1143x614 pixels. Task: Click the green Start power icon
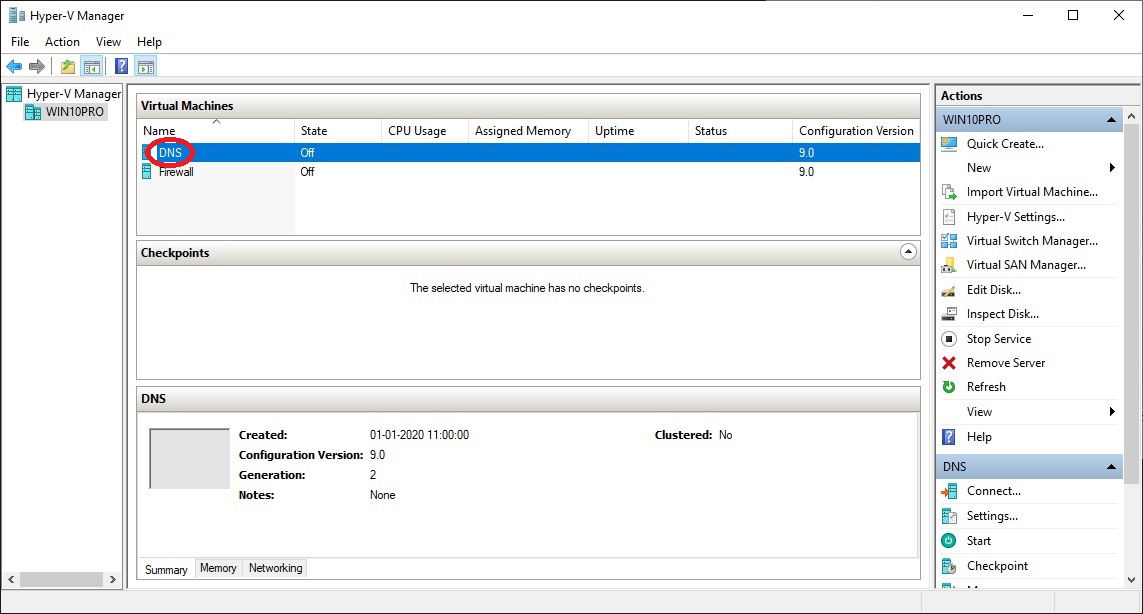coord(949,541)
